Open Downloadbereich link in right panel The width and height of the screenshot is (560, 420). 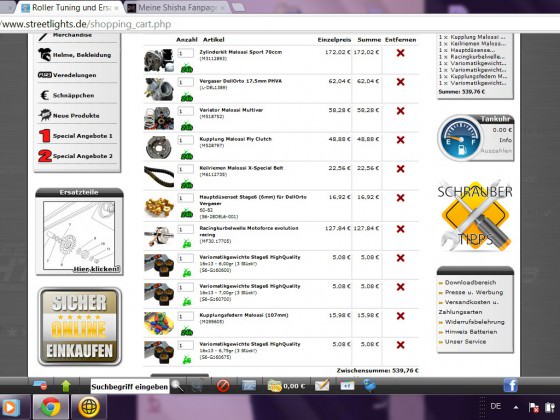470,282
